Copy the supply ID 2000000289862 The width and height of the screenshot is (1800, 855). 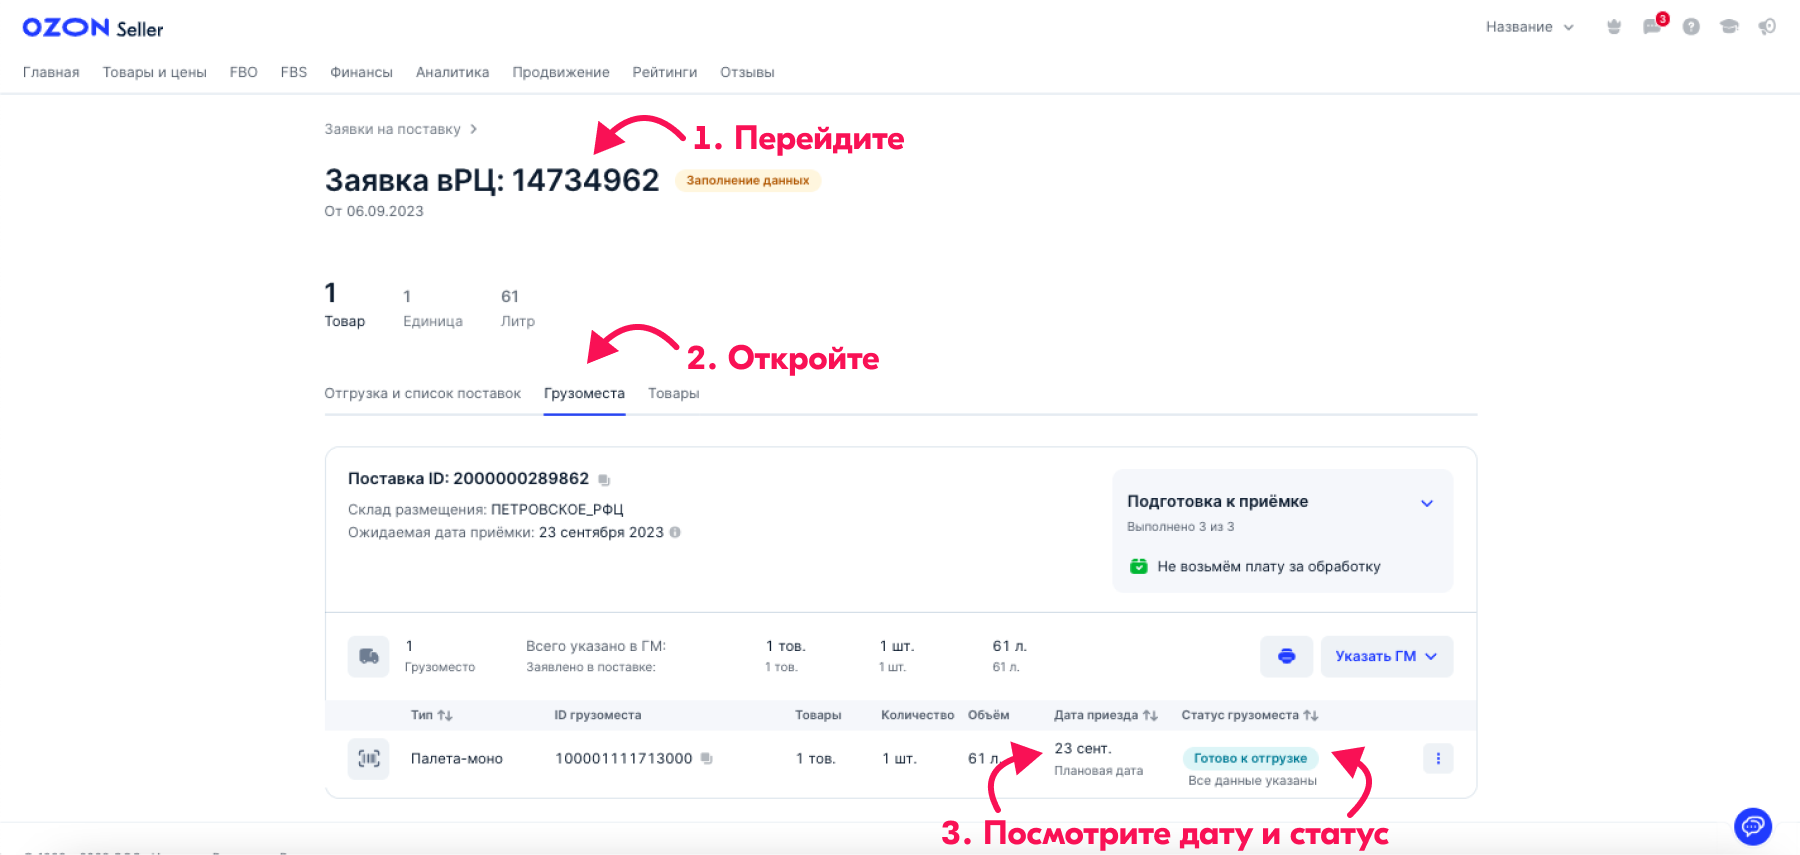coord(604,480)
